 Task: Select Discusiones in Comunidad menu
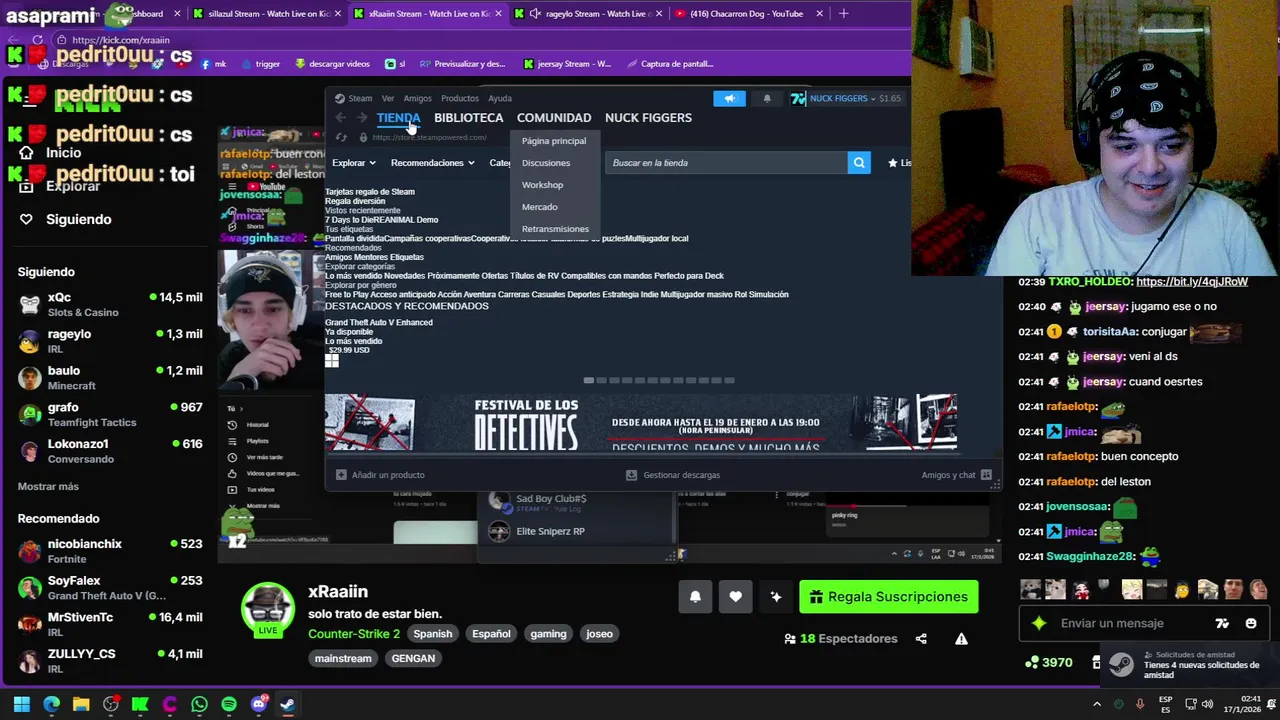coord(546,163)
